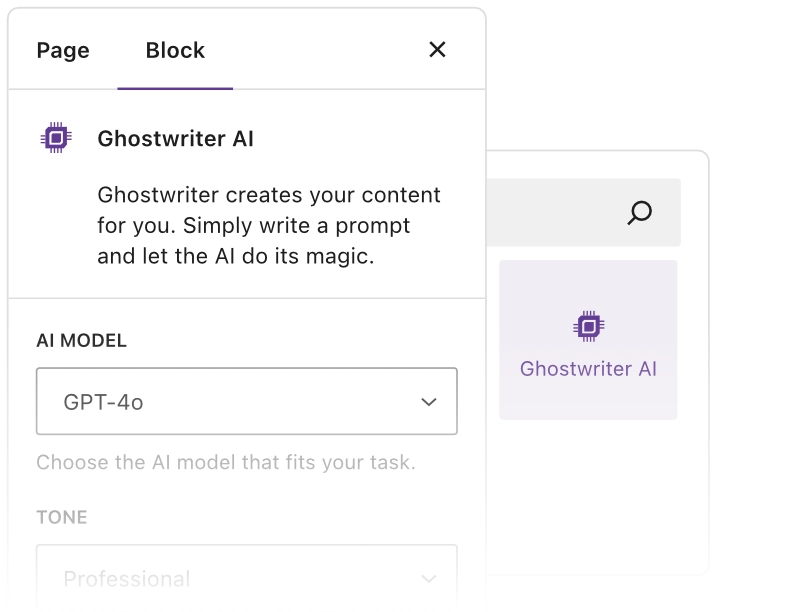Click the Ghostwriter AI label in the block tile

[x=588, y=369]
